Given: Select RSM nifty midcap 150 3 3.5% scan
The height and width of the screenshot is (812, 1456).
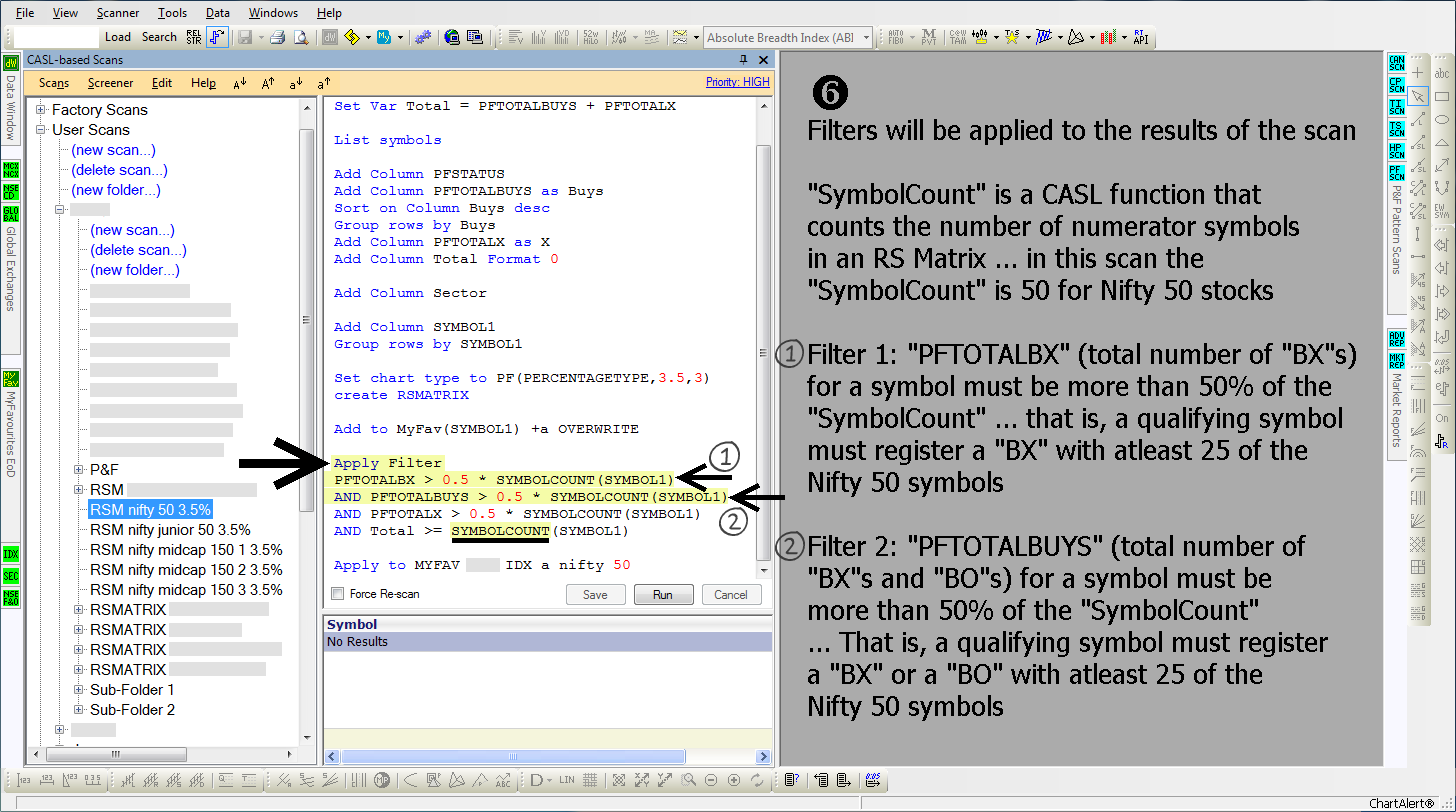Looking at the screenshot, I should click(x=186, y=590).
